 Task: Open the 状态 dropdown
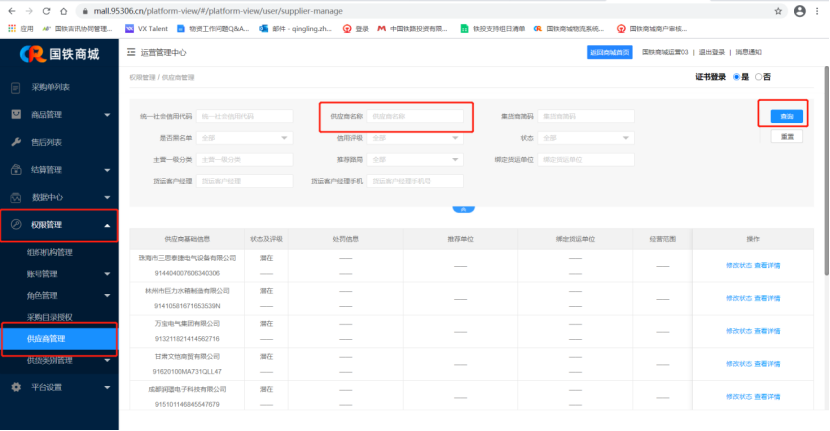586,138
